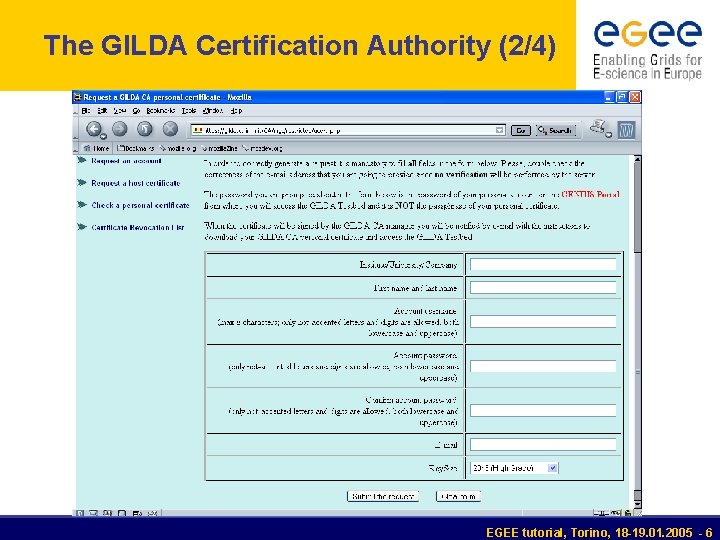Screen dimensions: 720x540
Task: Click the Back navigation arrow icon
Action: click(x=94, y=129)
